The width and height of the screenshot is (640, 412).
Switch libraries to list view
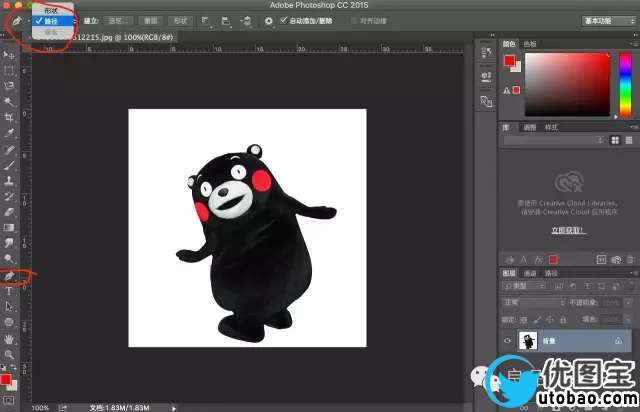point(629,140)
